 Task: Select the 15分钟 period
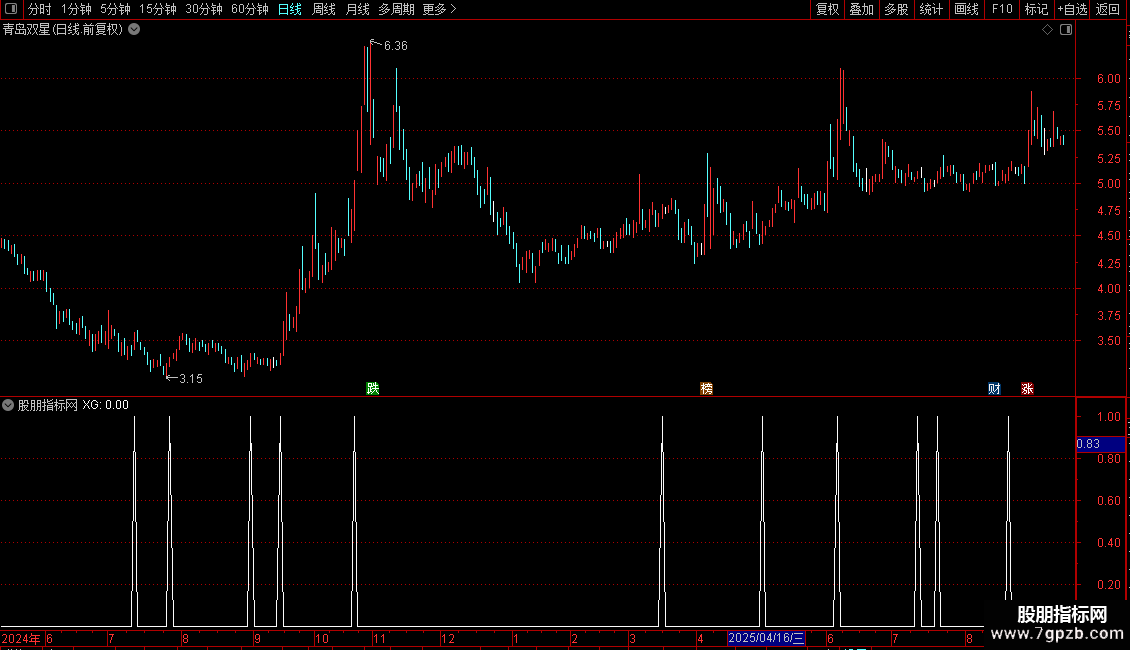point(158,9)
